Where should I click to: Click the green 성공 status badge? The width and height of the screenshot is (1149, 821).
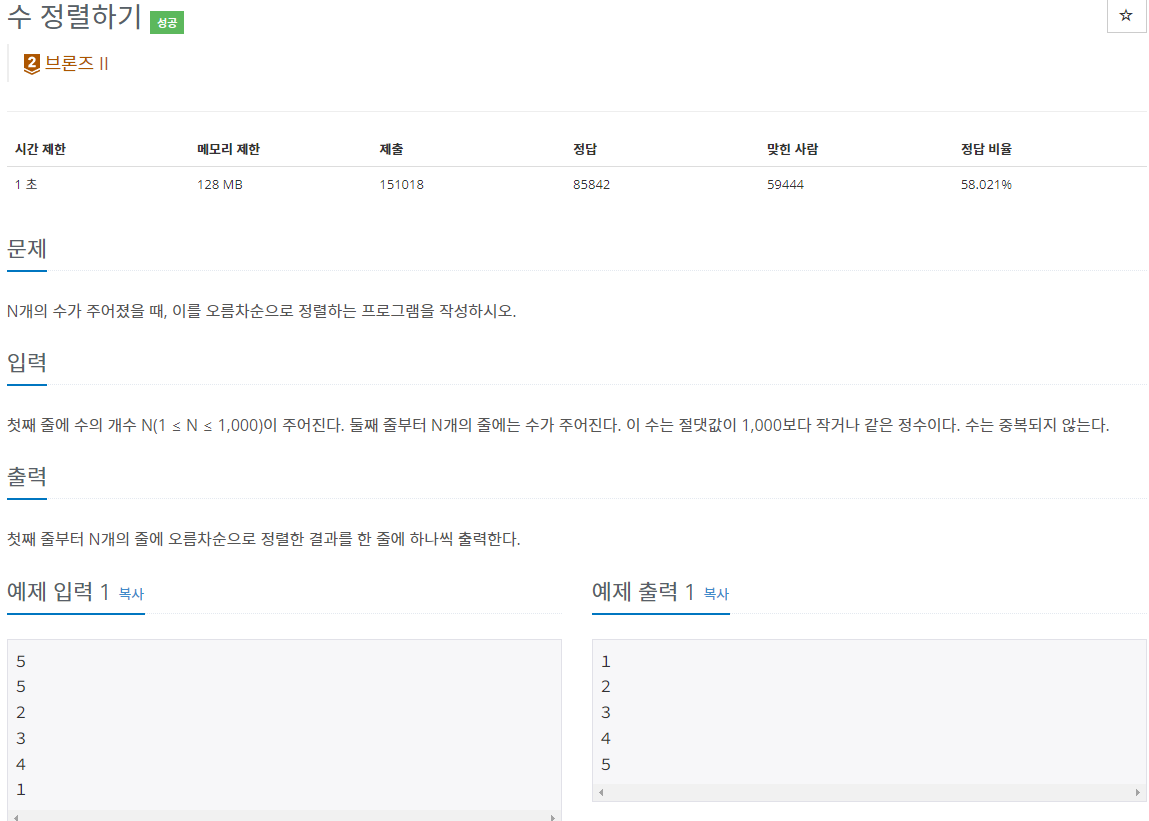click(x=167, y=23)
